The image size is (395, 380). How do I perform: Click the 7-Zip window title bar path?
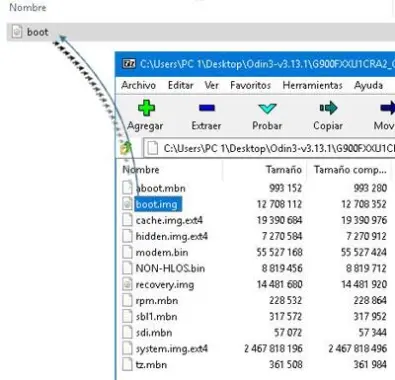coord(267,64)
